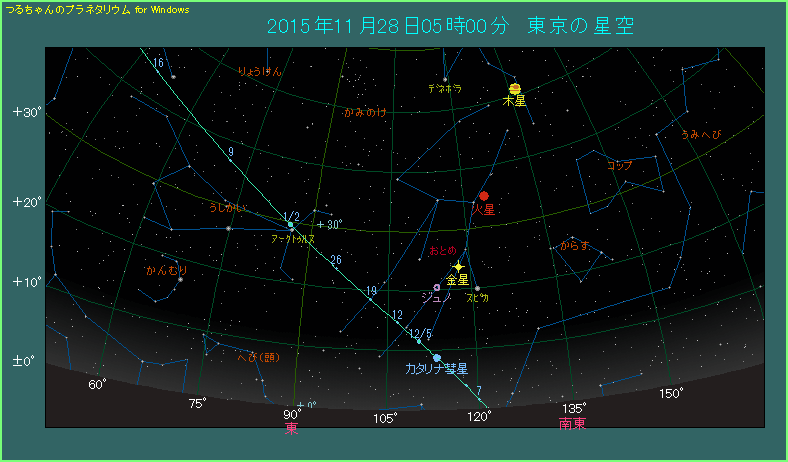Click the 東 east direction label
The image size is (788, 462).
pyautogui.click(x=291, y=429)
